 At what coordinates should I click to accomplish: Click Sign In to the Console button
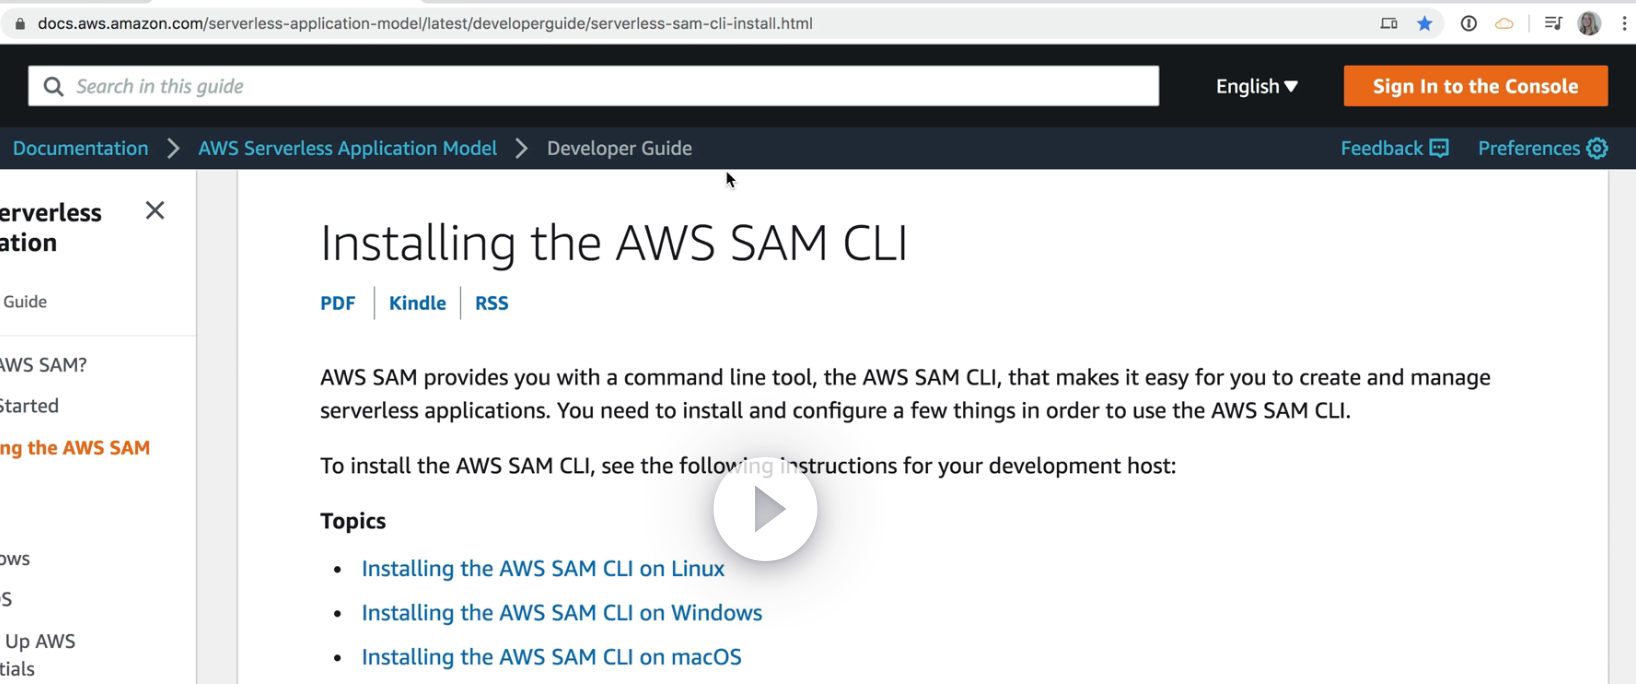pyautogui.click(x=1475, y=86)
